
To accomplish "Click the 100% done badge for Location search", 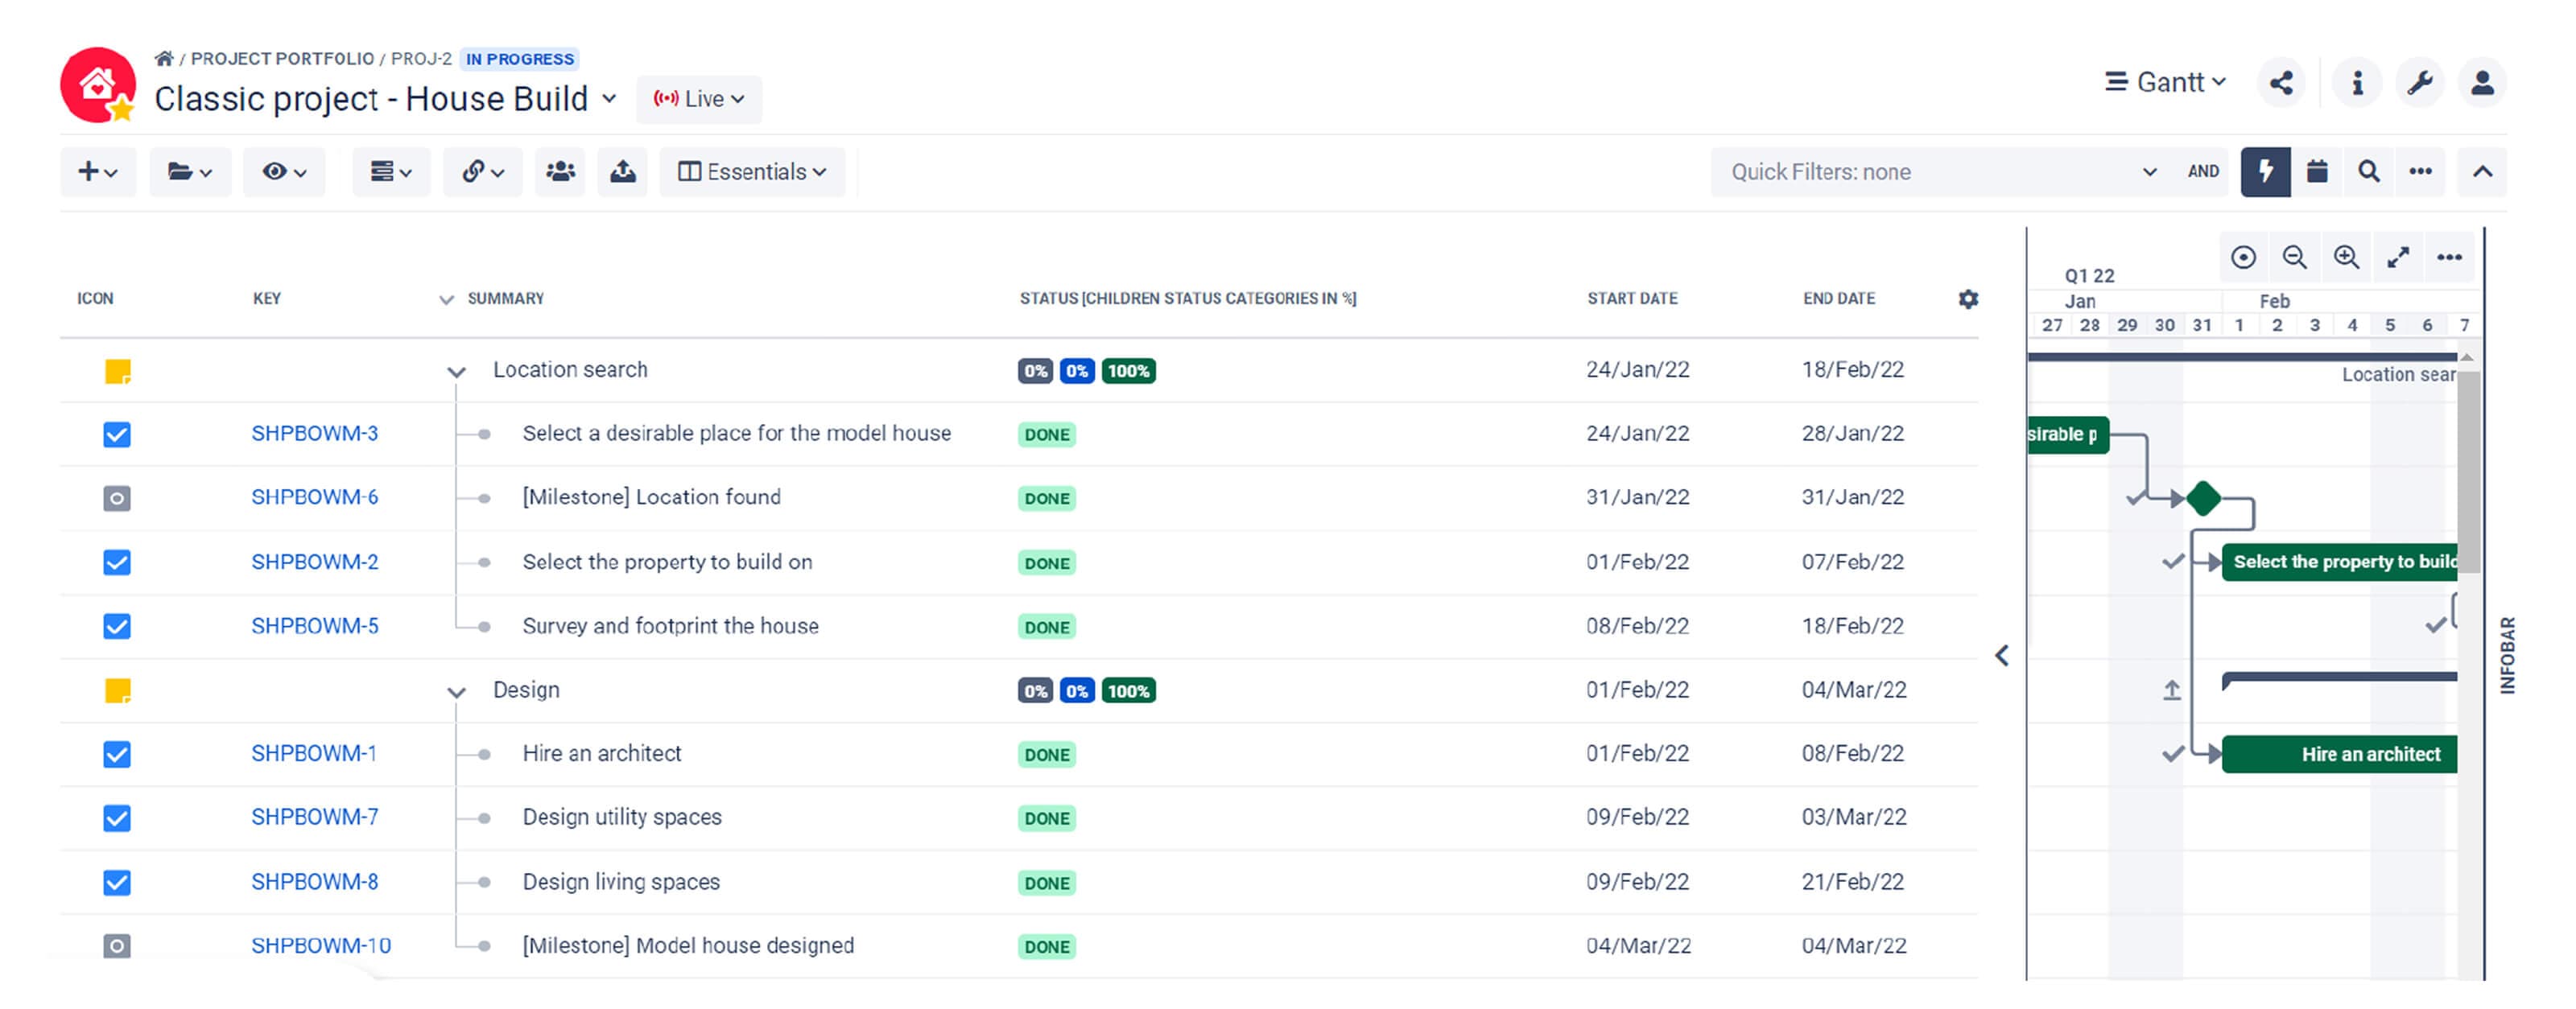I will [x=1128, y=372].
